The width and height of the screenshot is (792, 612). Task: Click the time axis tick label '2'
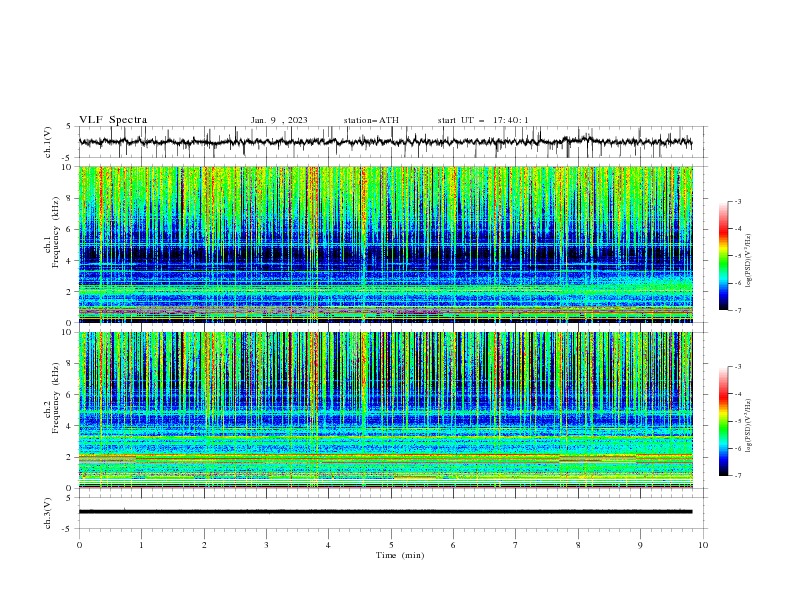click(204, 545)
